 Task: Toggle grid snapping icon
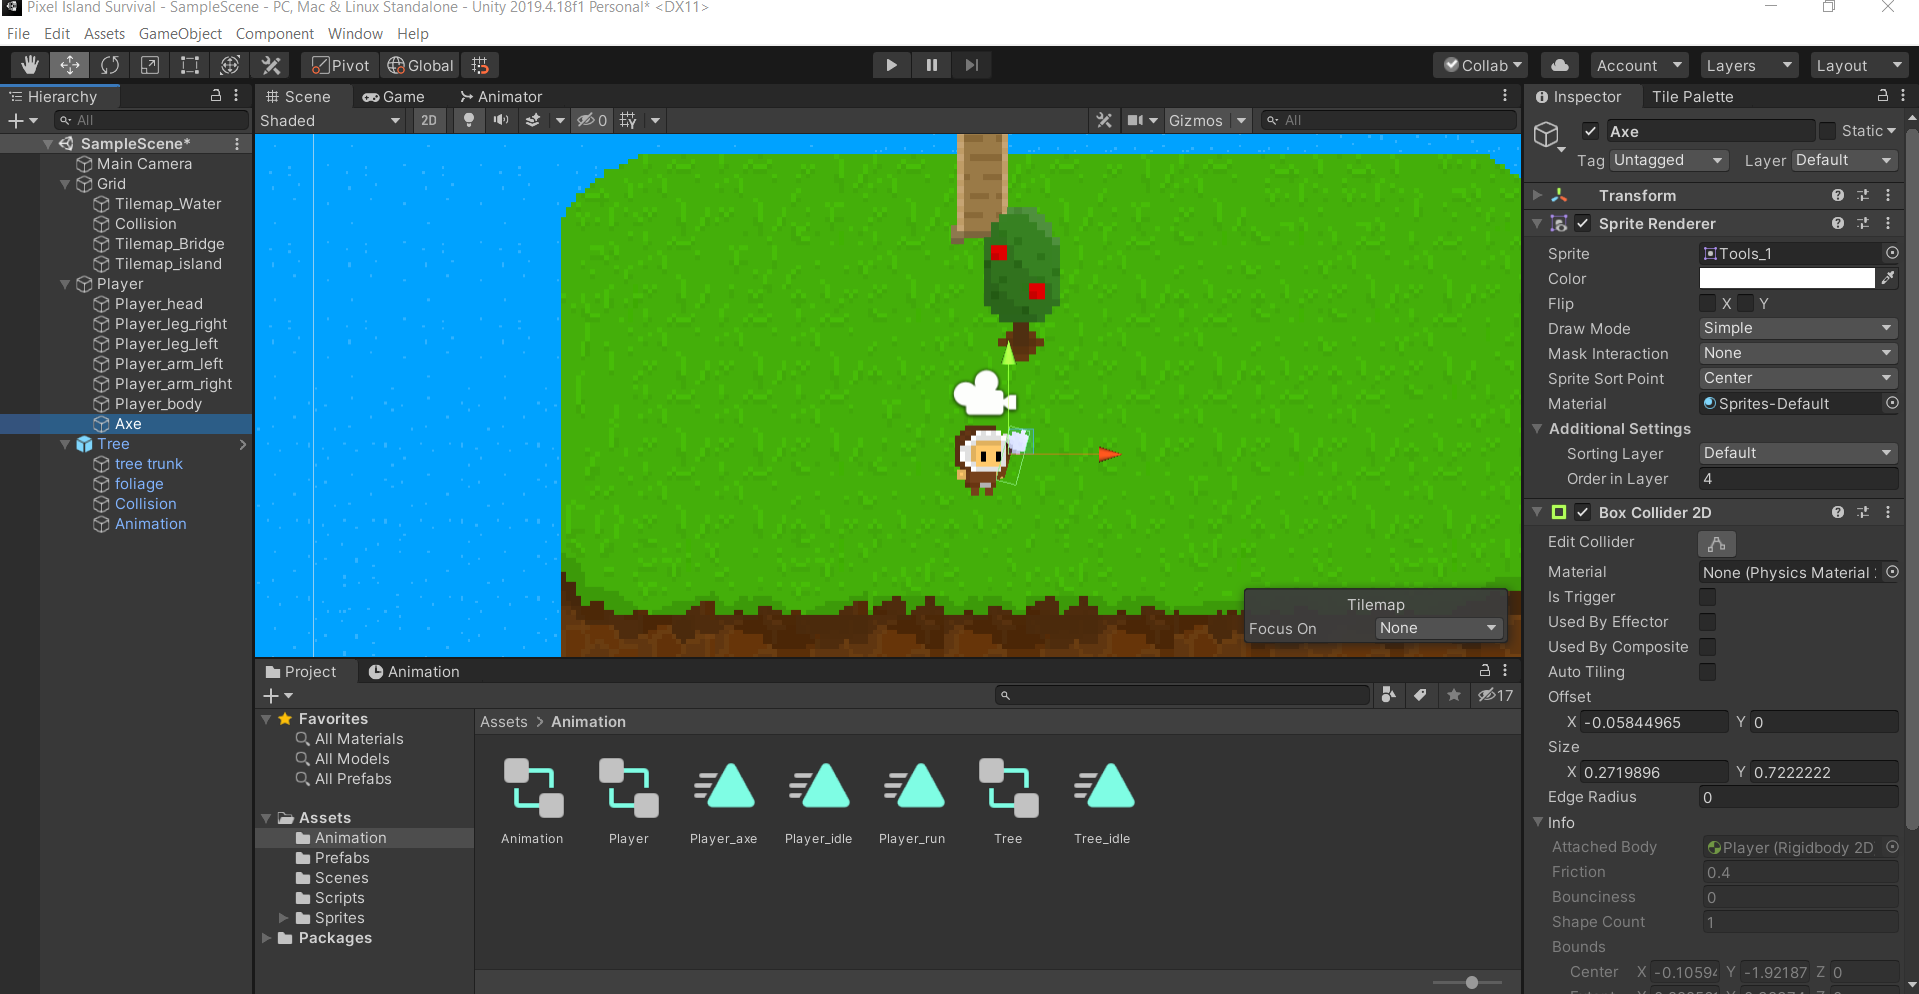point(481,65)
